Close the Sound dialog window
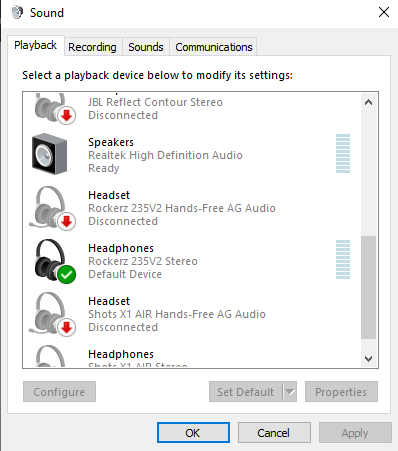The image size is (398, 451). coord(384,12)
